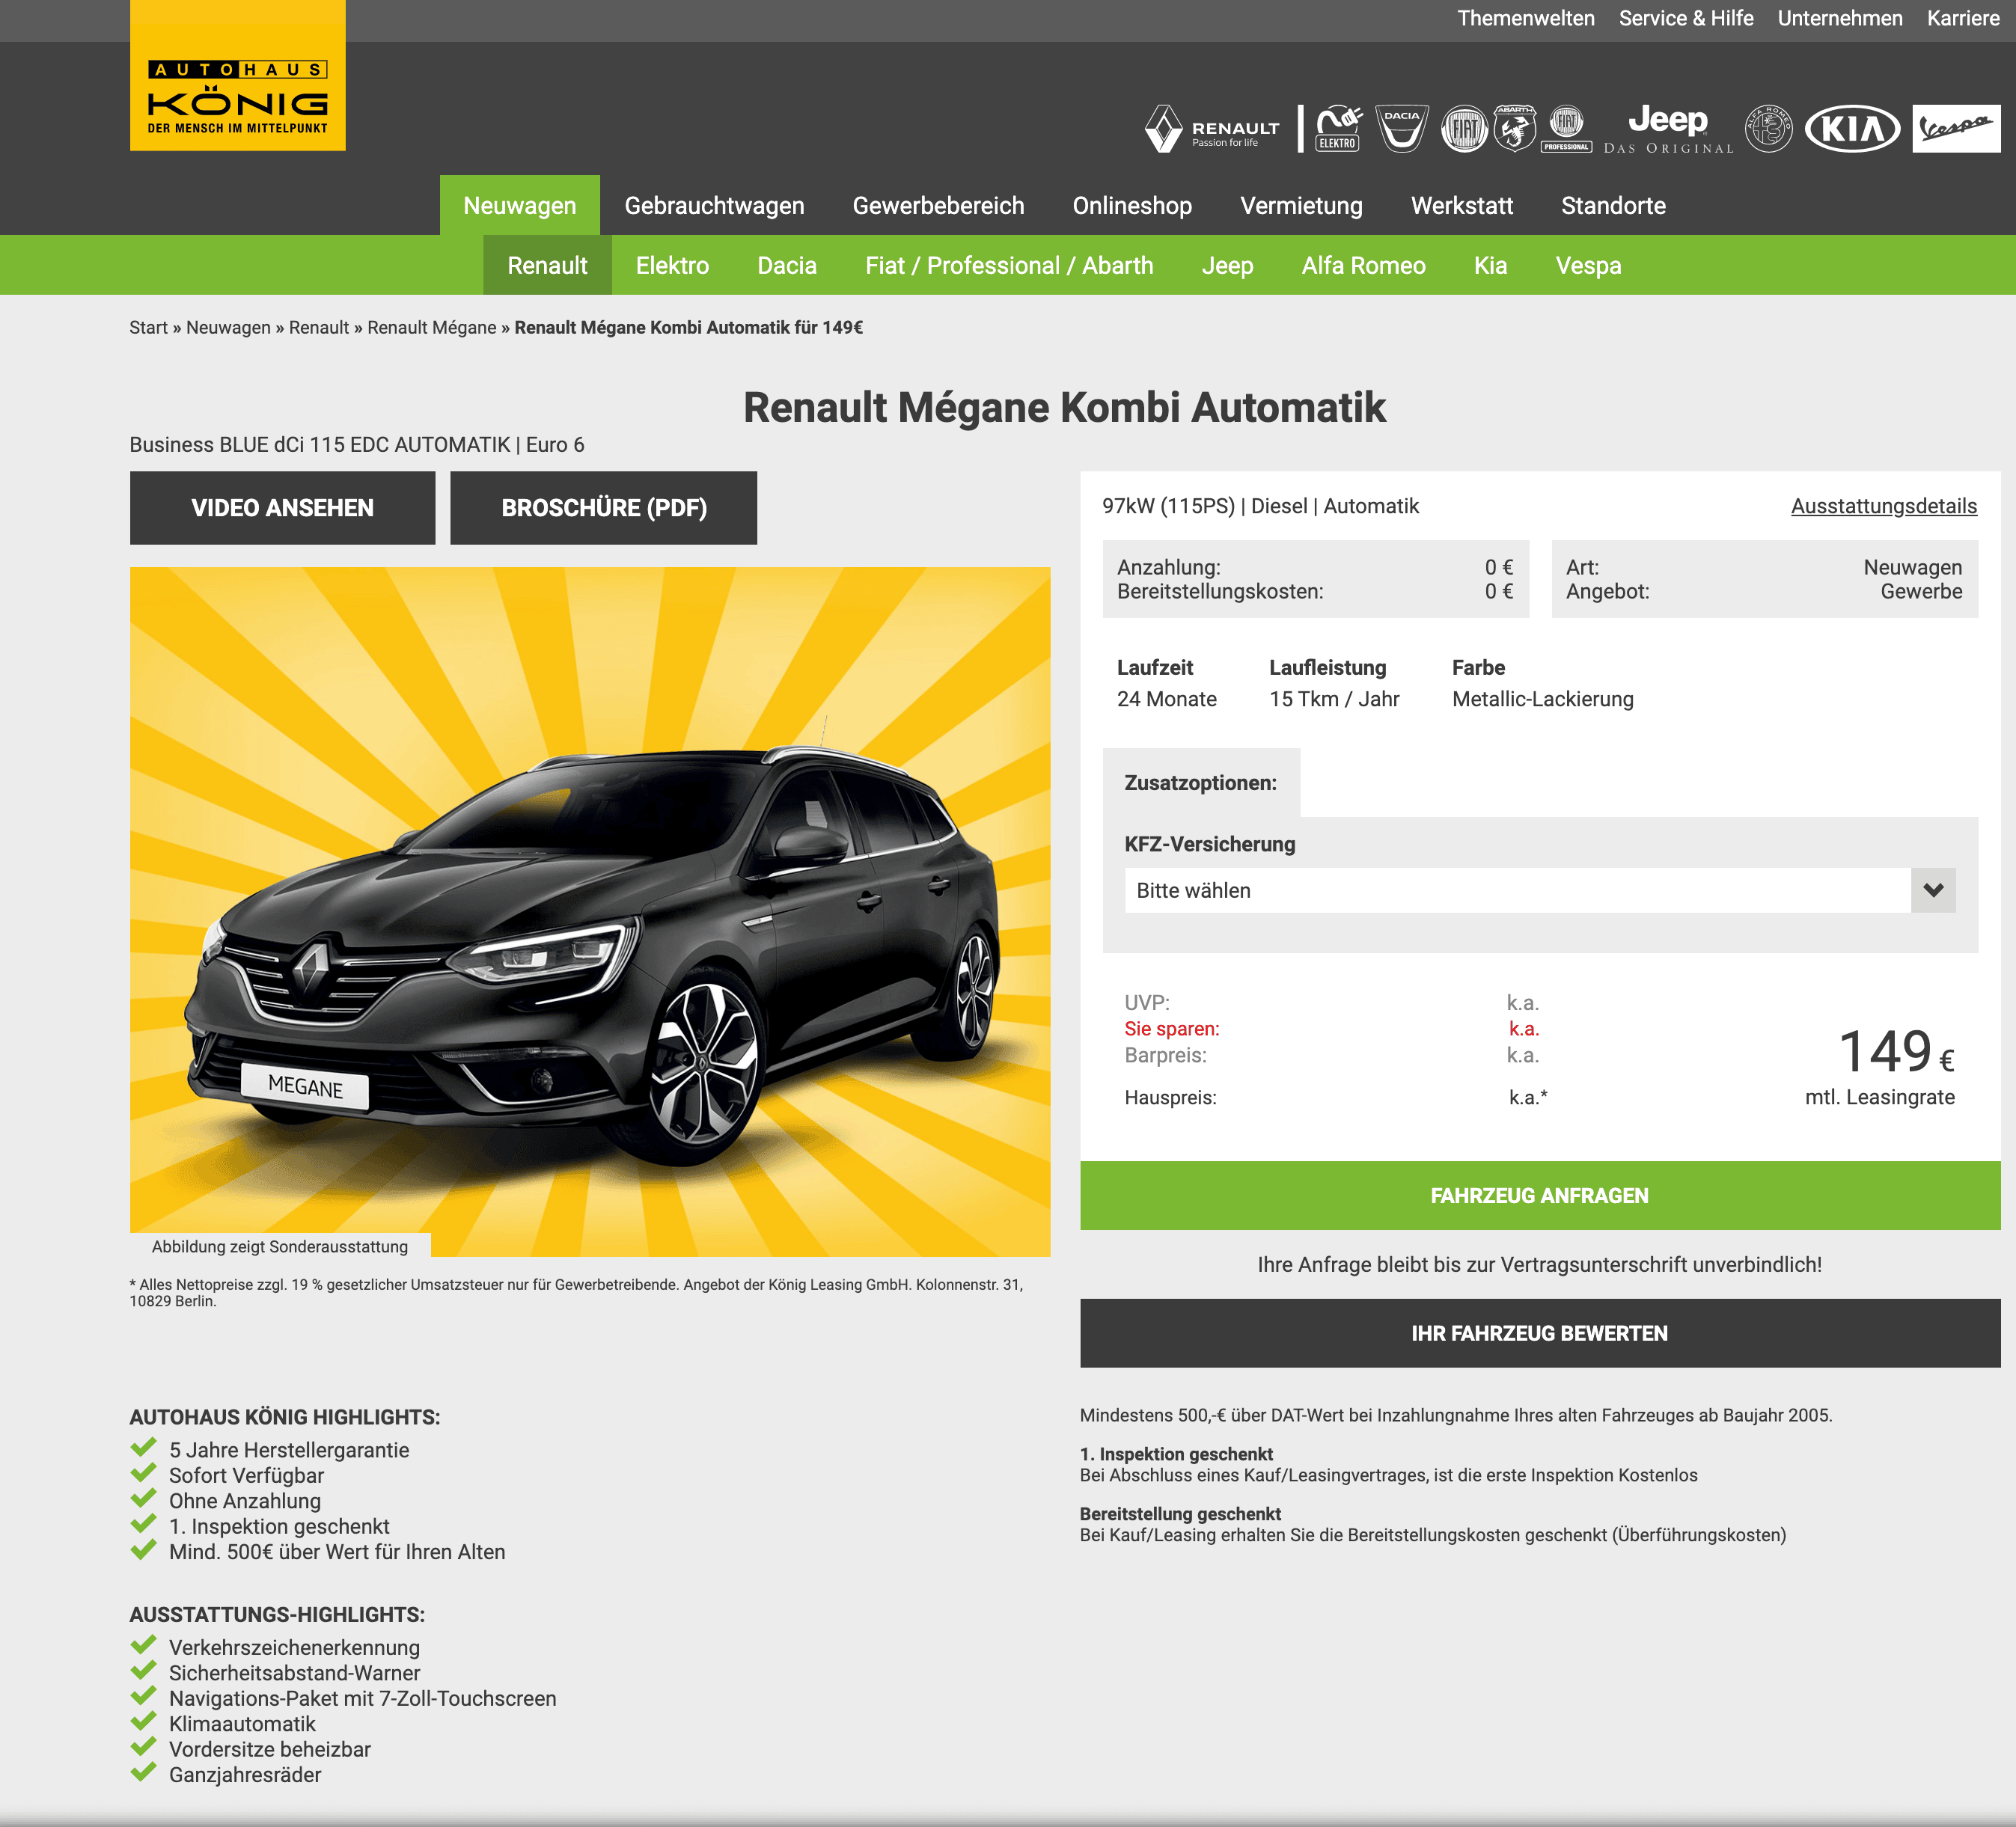
Task: Open the Abarth scorpion logo
Action: (1515, 129)
